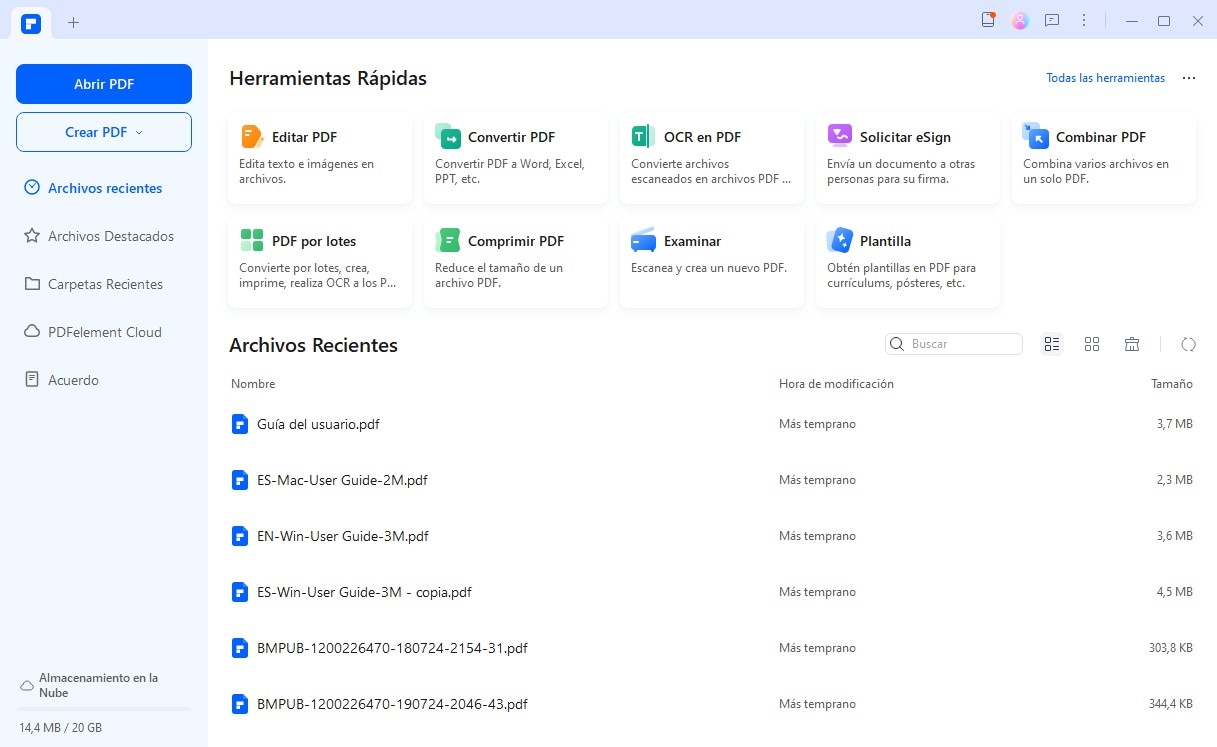Sort by Hora de modificación header
Image resolution: width=1217 pixels, height=747 pixels.
tap(836, 384)
